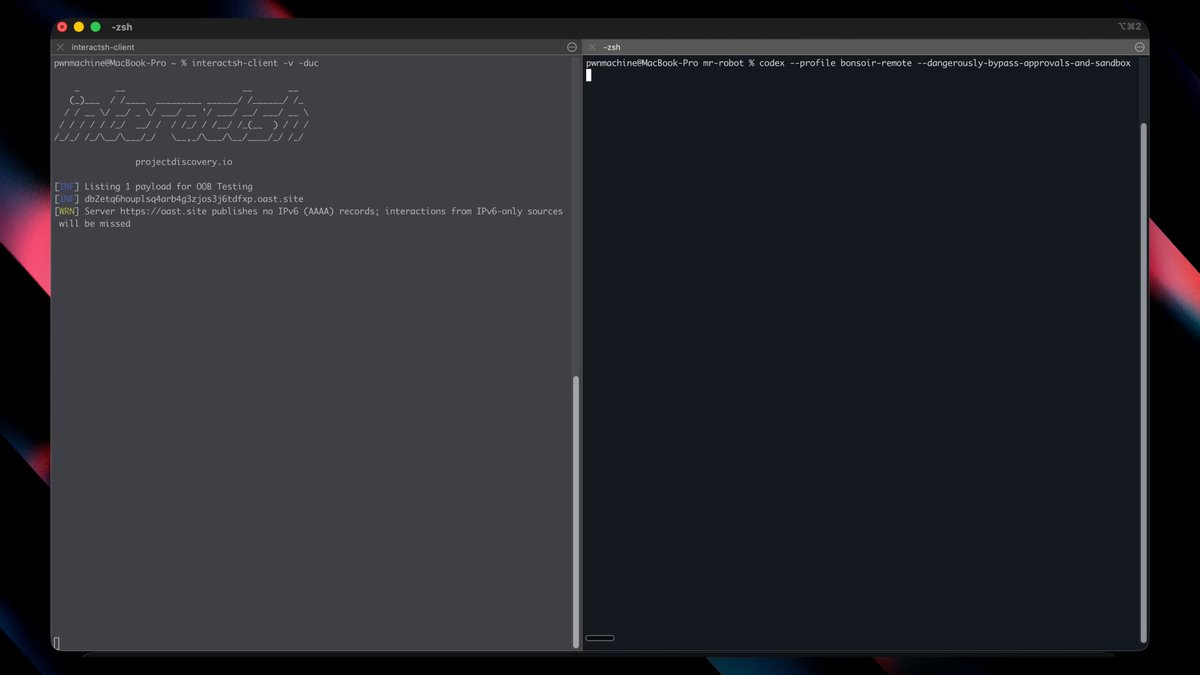Zoom the terminal window with the green button
This screenshot has width=1200, height=675.
click(x=96, y=27)
